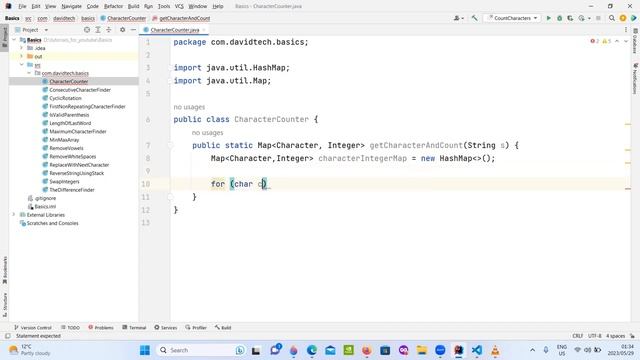Go to previous highlighted error arrow
The image size is (640, 360).
pyautogui.click(x=617, y=41)
